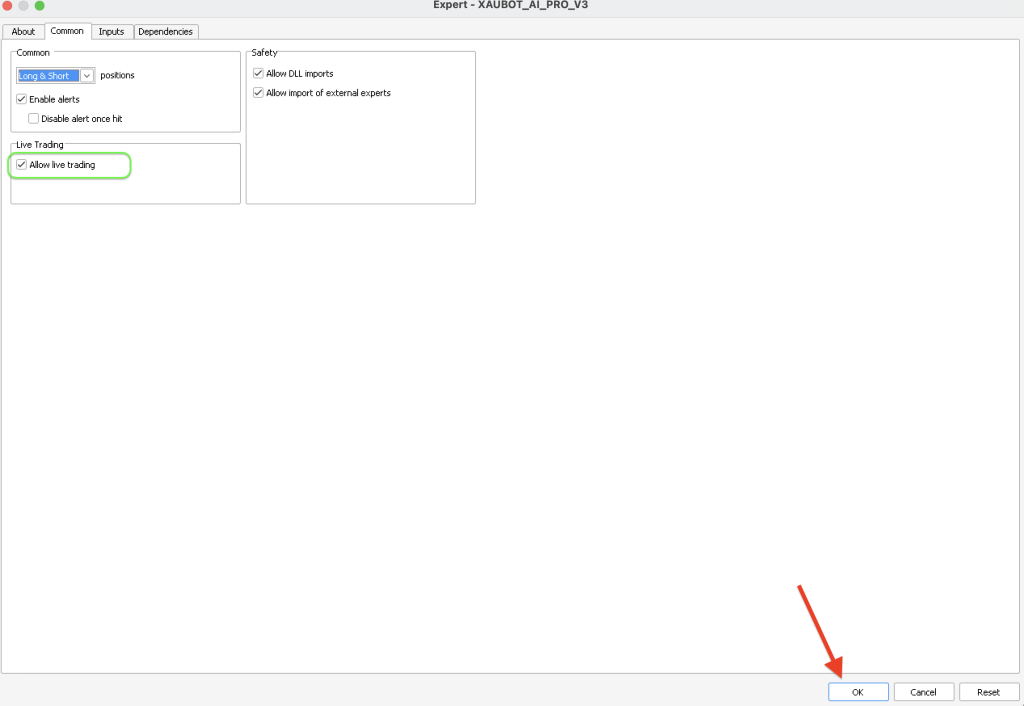The image size is (1024, 706).
Task: Disable the Enable alerts checkbox
Action: [x=21, y=98]
